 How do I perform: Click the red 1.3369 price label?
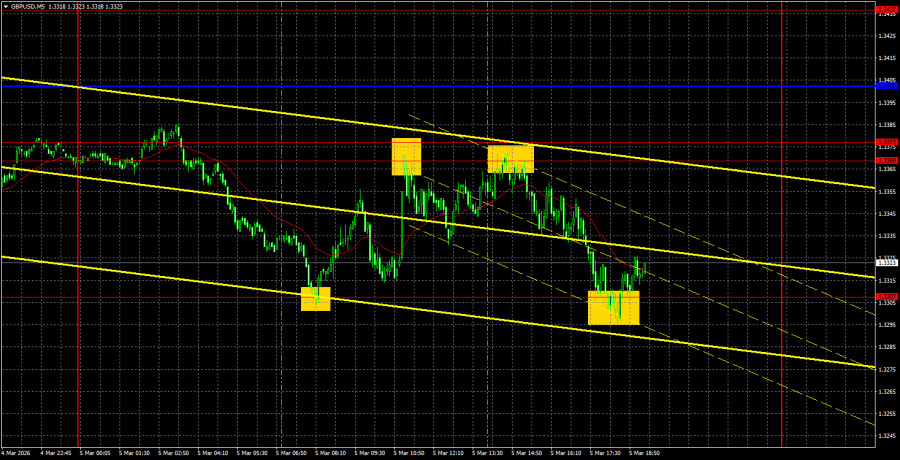pyautogui.click(x=884, y=160)
